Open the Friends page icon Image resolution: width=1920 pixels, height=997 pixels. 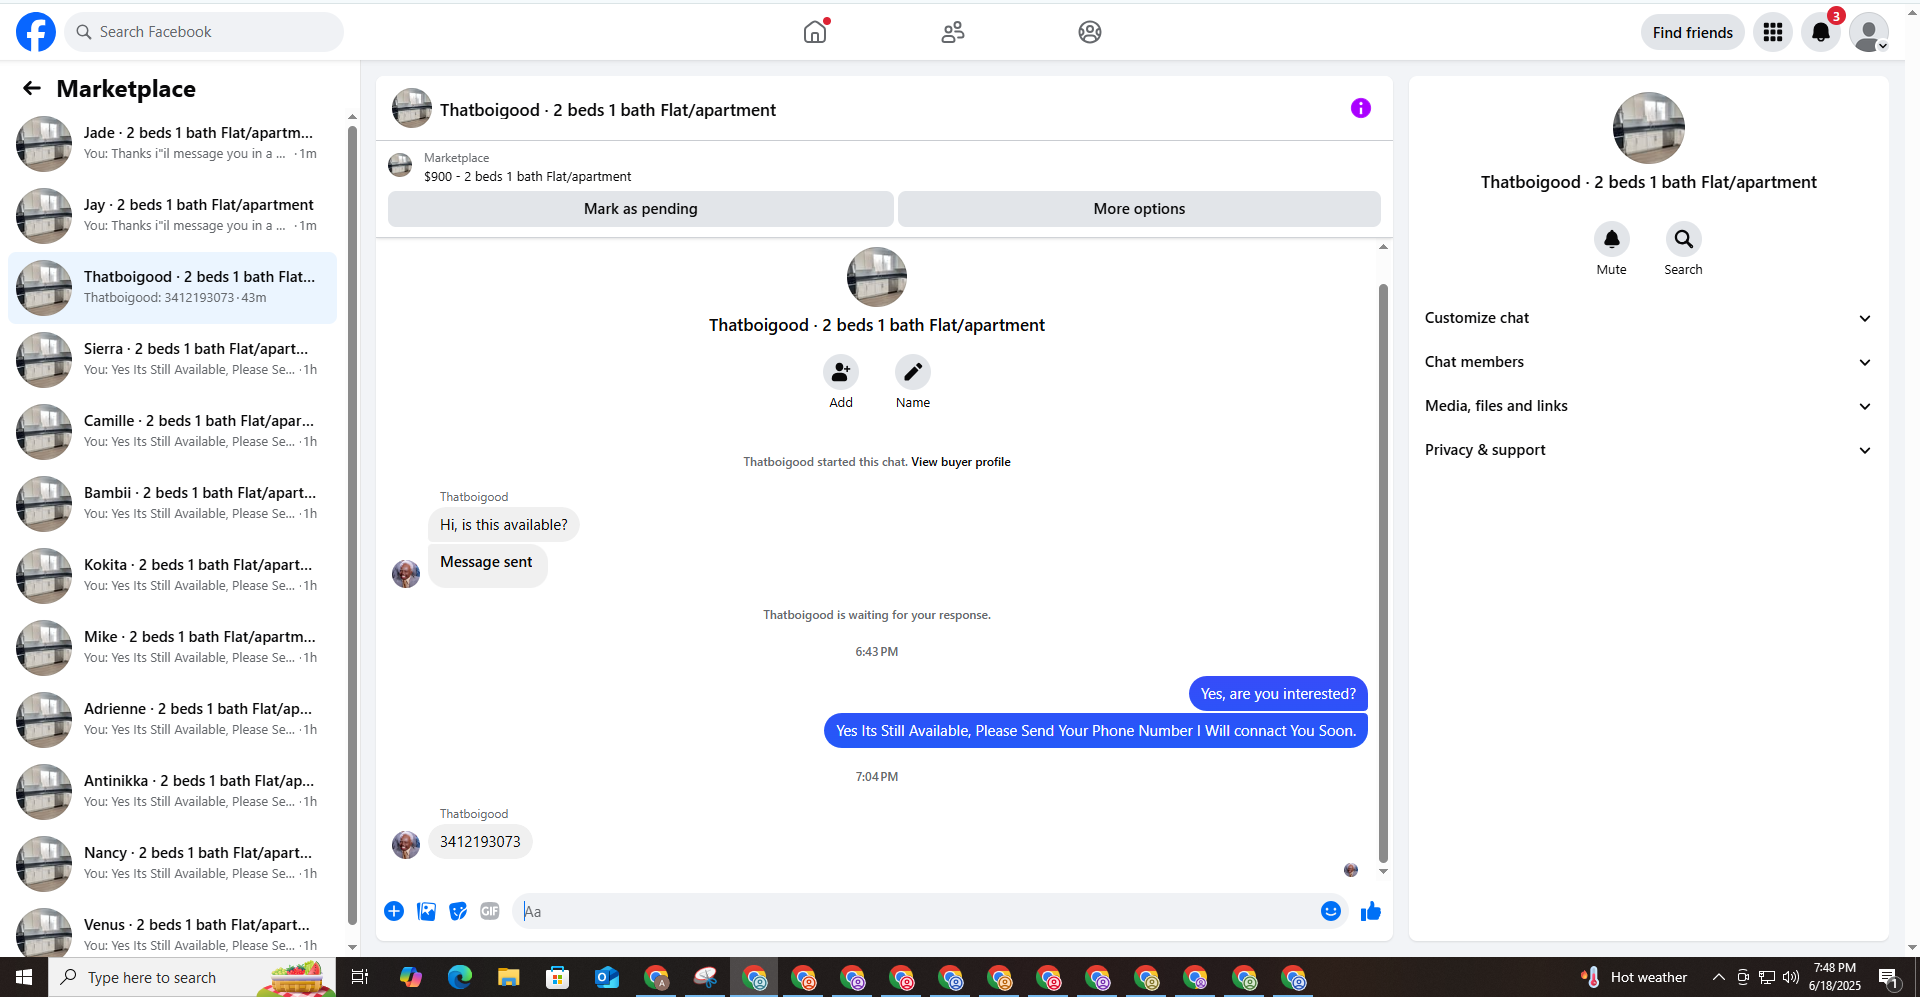(x=953, y=32)
